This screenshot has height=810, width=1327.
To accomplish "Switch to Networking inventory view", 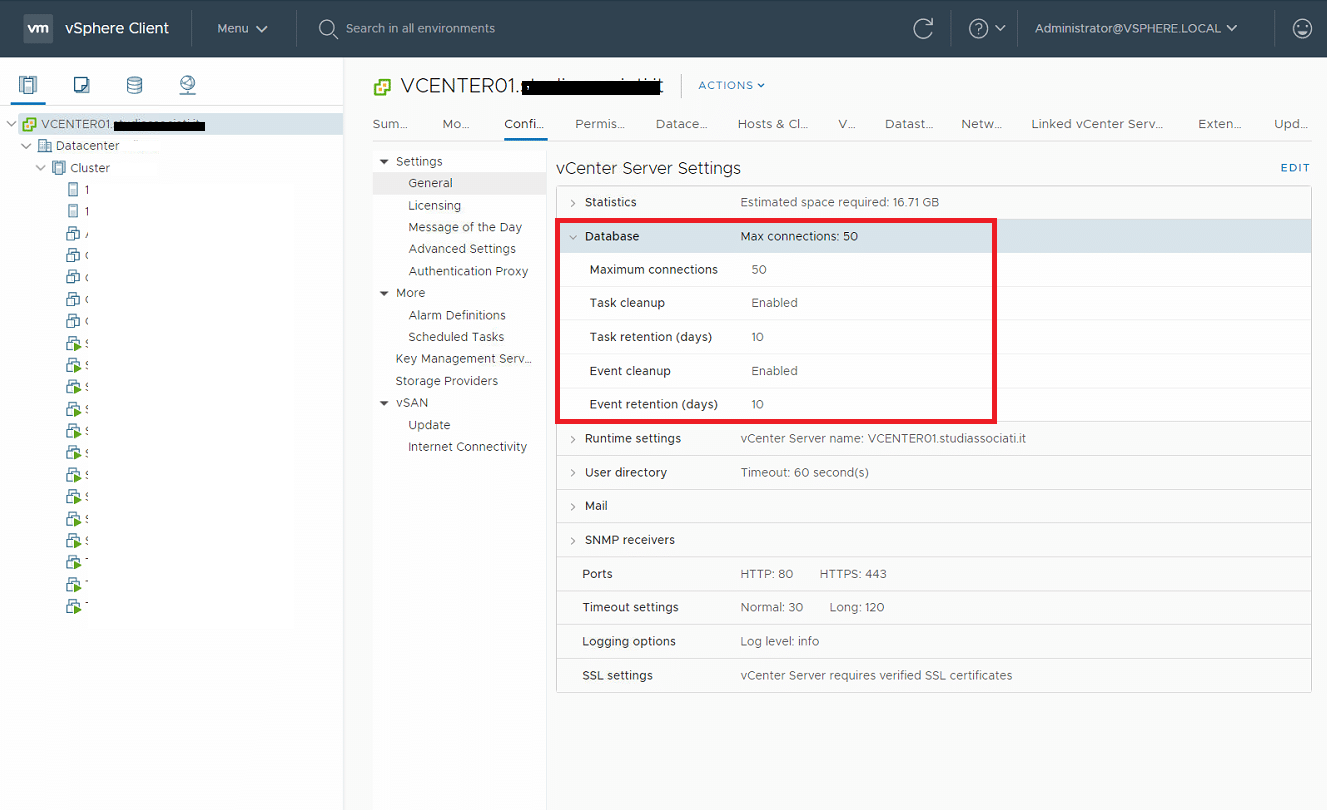I will (187, 85).
